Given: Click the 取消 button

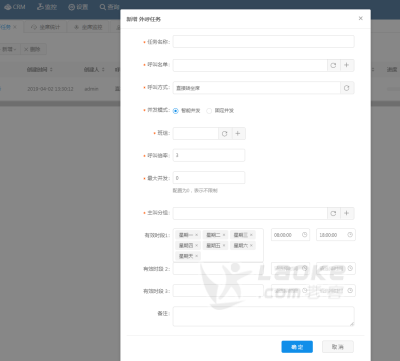Looking at the screenshot, I should pyautogui.click(x=338, y=347).
